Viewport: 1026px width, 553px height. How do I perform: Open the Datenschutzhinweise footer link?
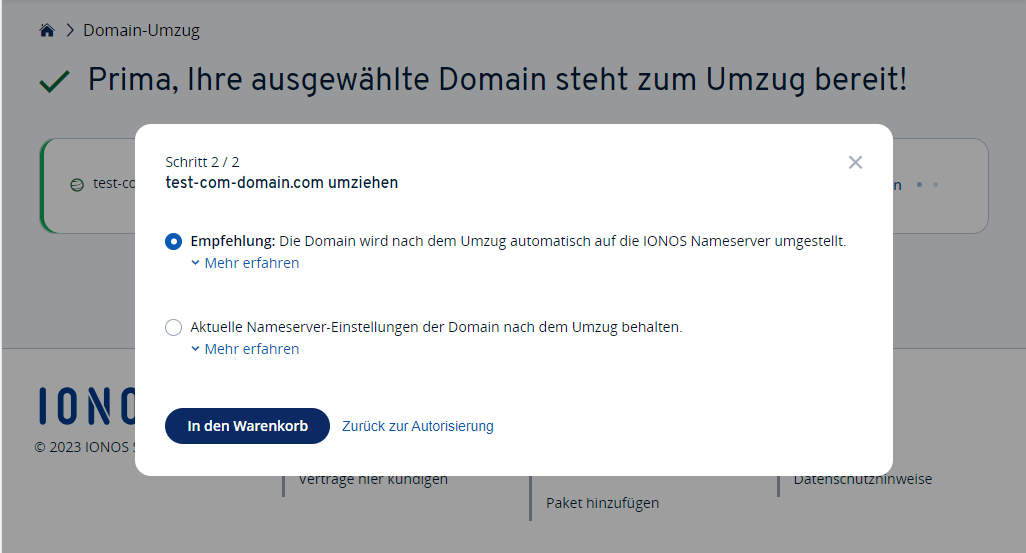pyautogui.click(x=862, y=480)
